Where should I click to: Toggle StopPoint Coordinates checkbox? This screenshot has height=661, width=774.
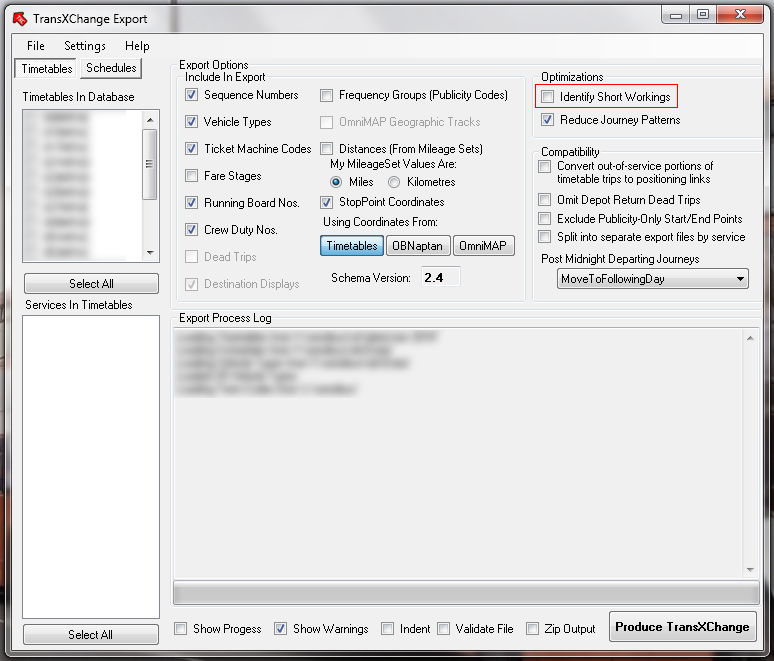click(x=326, y=202)
